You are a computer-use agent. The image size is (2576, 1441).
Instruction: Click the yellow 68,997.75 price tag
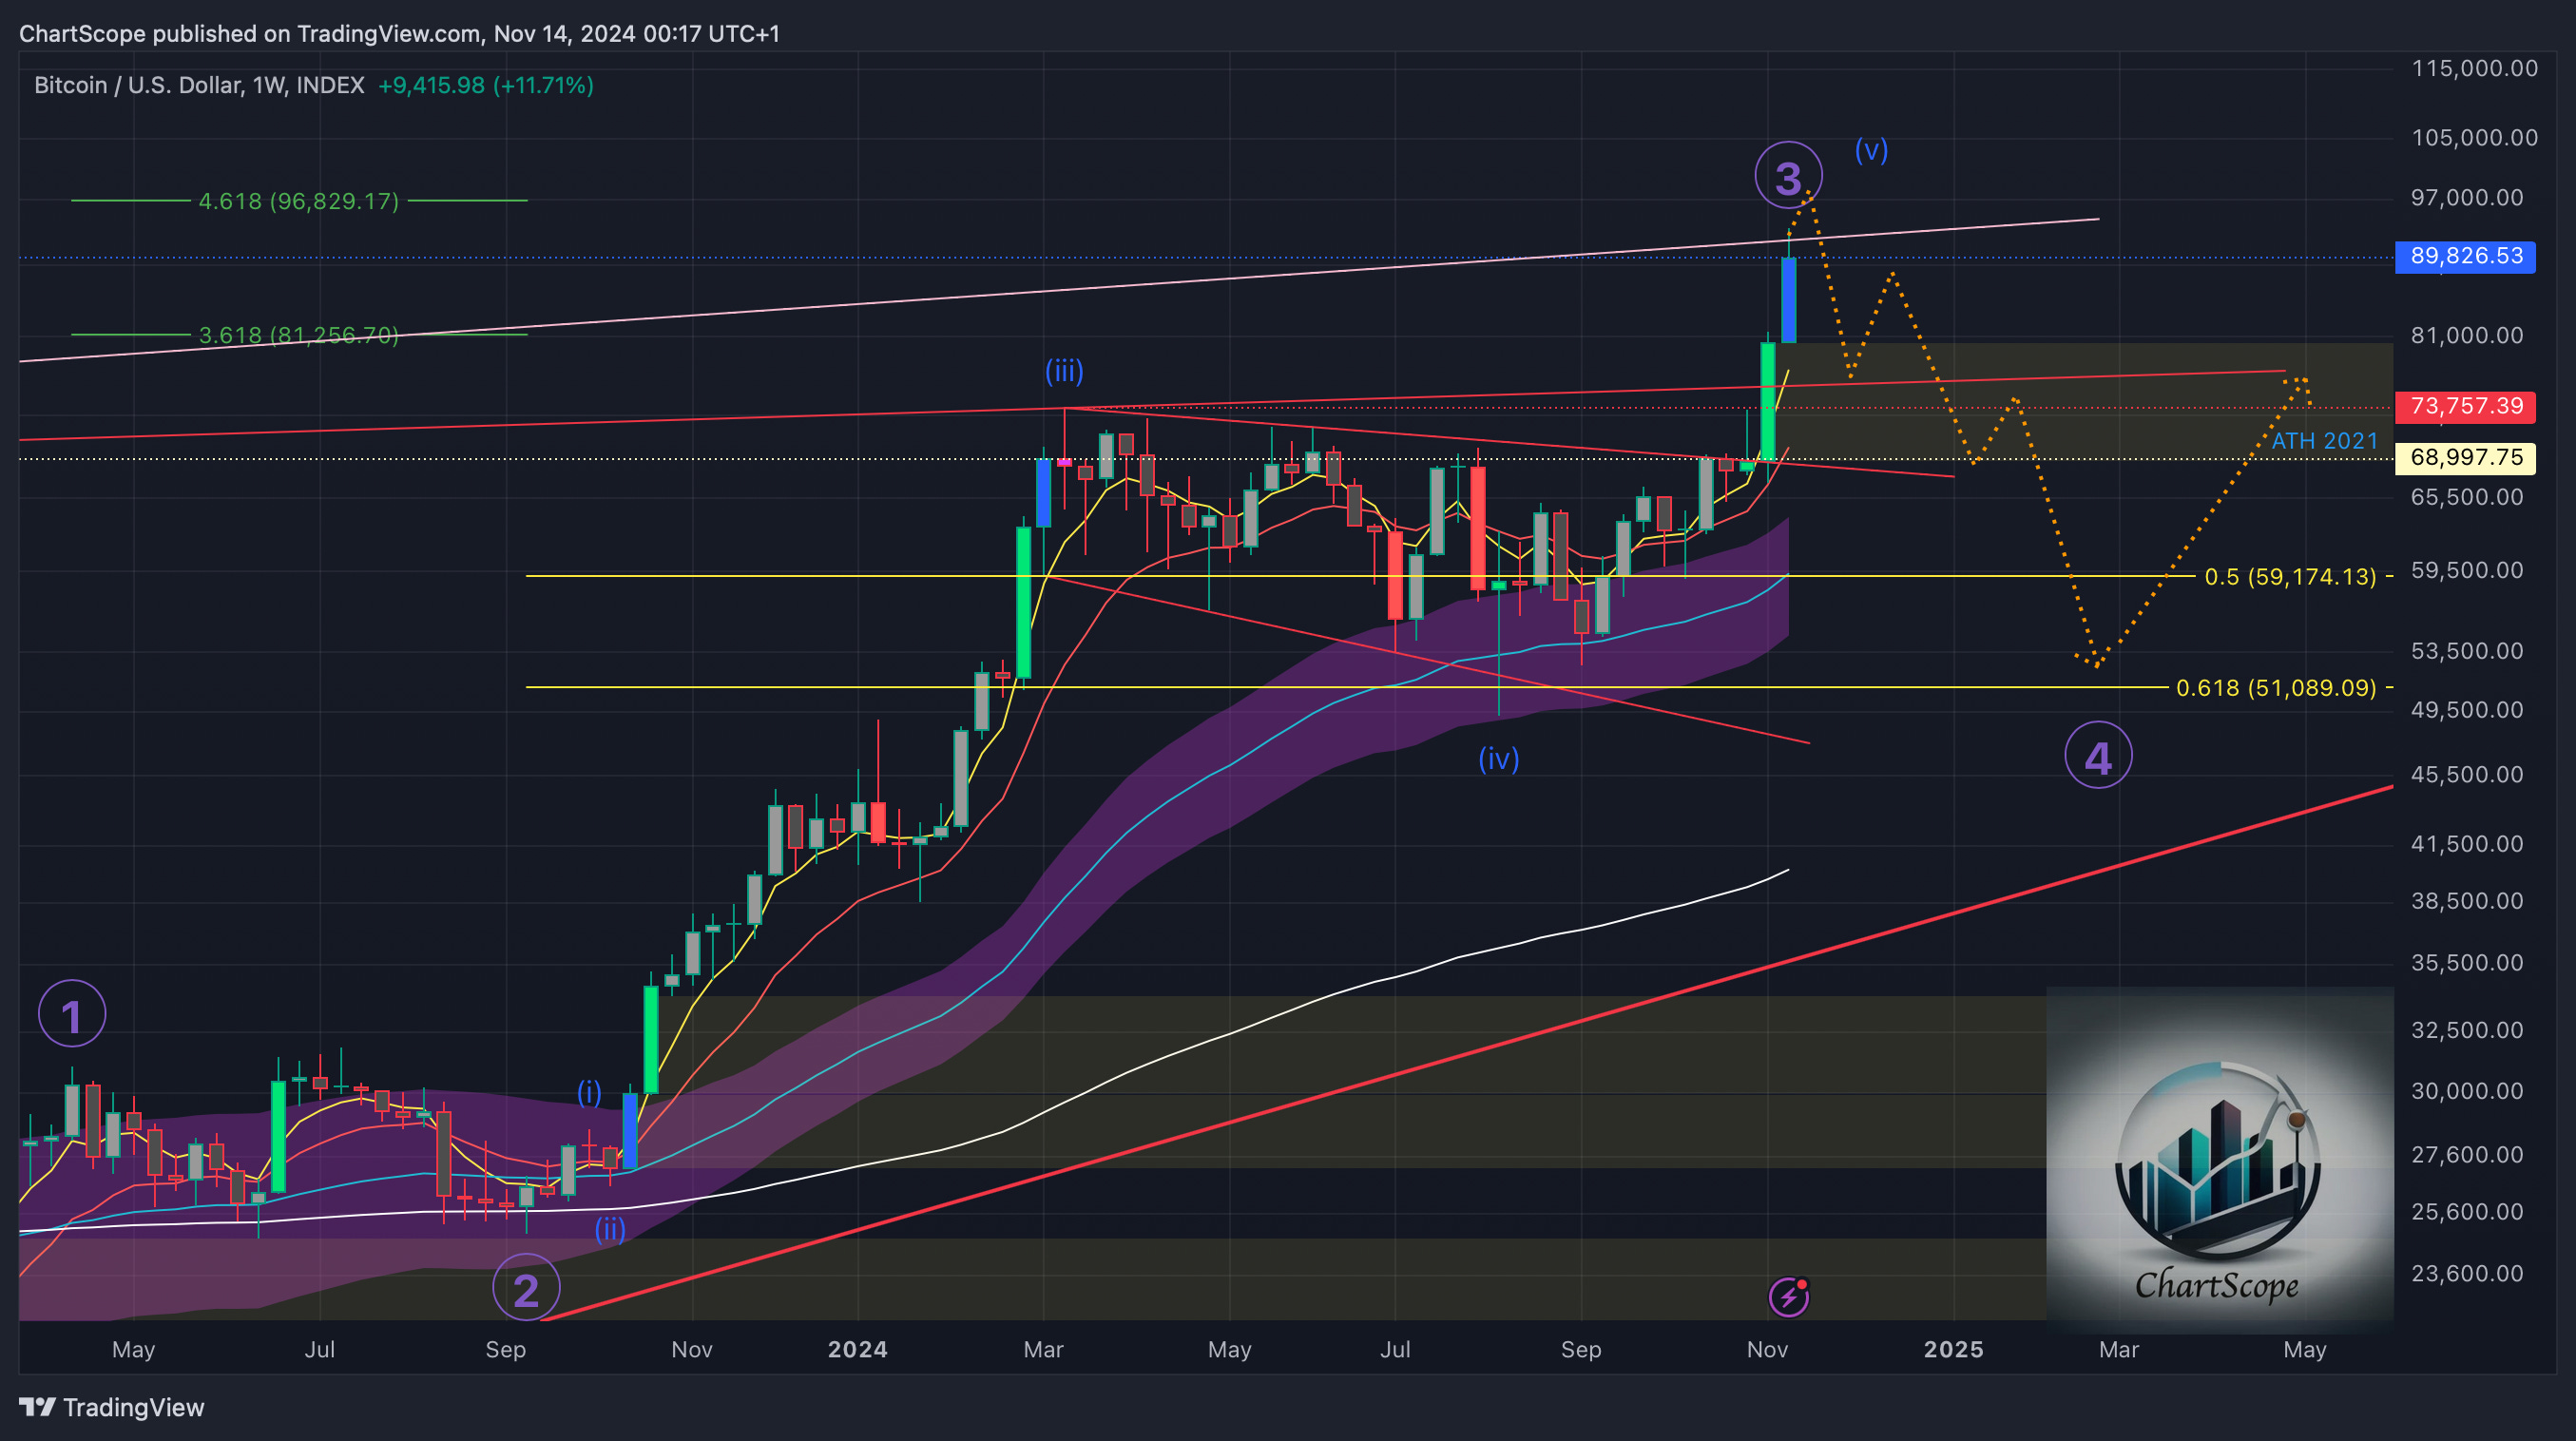point(2465,458)
